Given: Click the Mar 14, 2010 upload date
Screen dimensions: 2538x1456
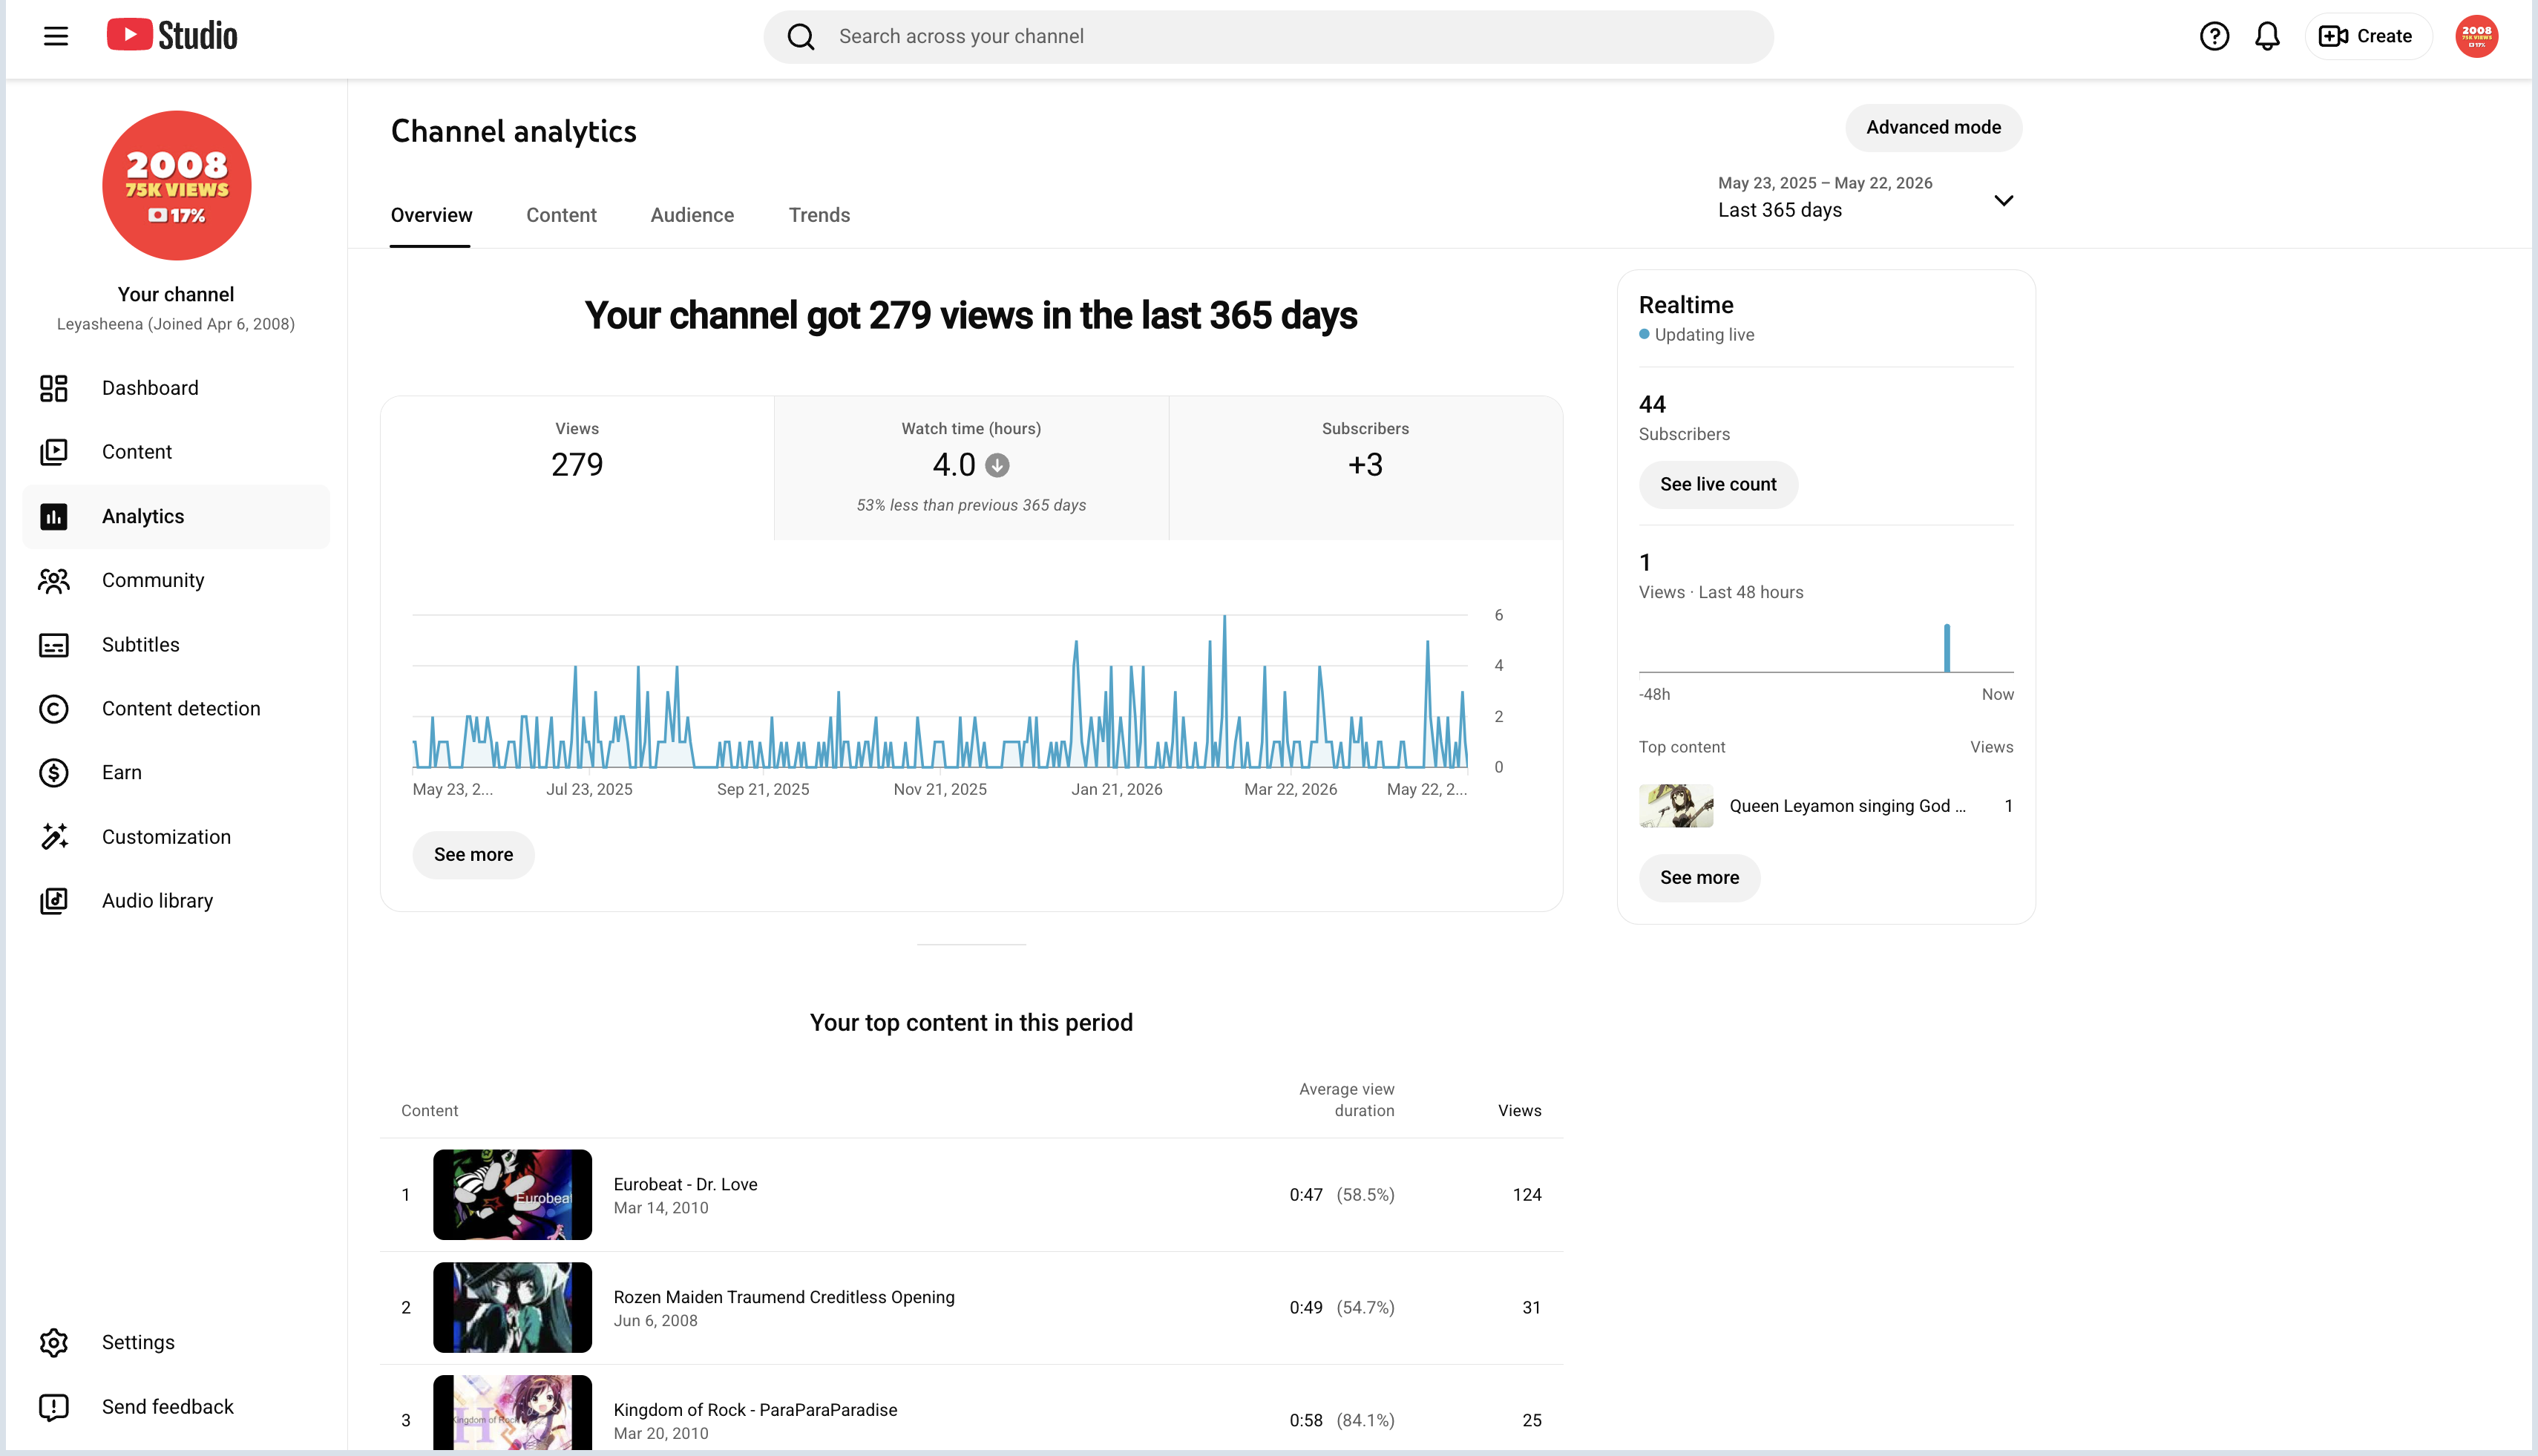Looking at the screenshot, I should coord(661,1209).
